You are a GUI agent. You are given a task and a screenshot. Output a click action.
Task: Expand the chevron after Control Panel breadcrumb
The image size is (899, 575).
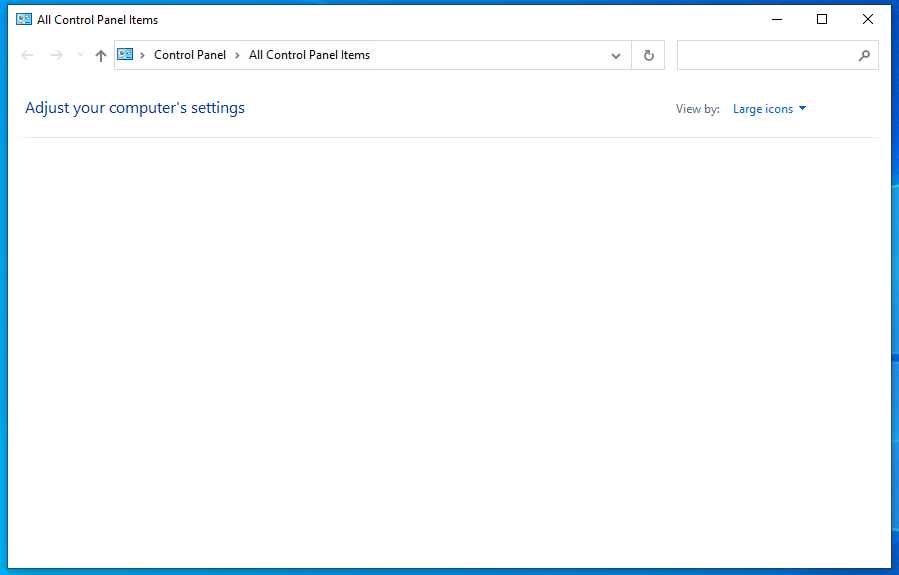[237, 55]
